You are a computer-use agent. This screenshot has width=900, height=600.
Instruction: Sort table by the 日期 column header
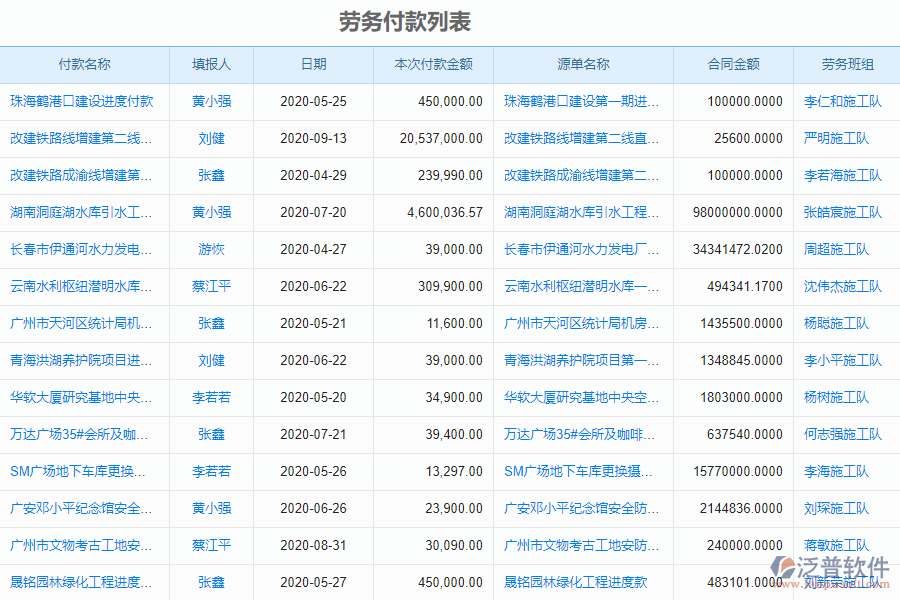click(312, 64)
